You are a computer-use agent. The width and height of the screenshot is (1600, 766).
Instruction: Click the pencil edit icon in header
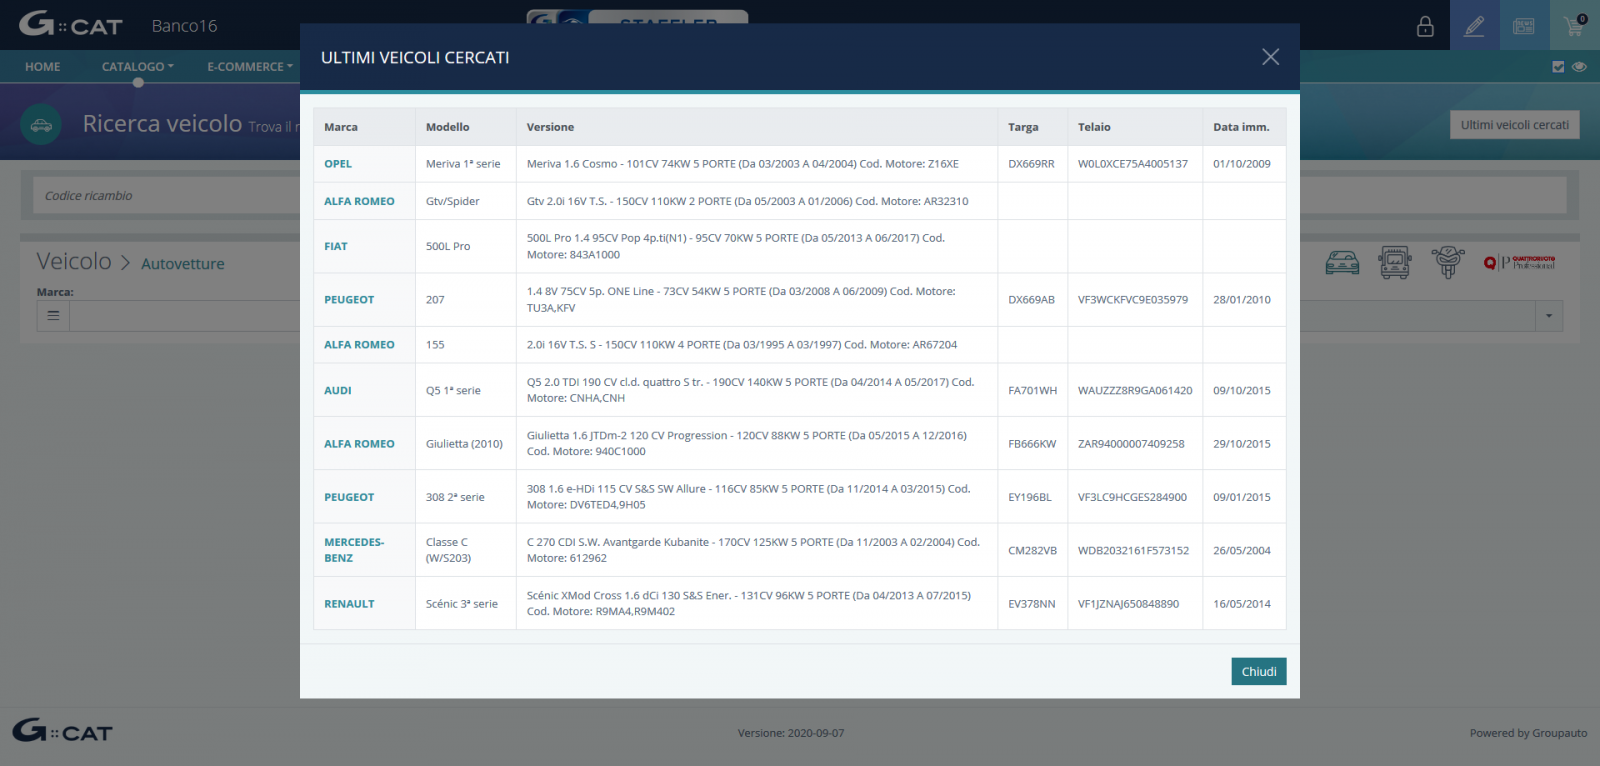click(1474, 26)
